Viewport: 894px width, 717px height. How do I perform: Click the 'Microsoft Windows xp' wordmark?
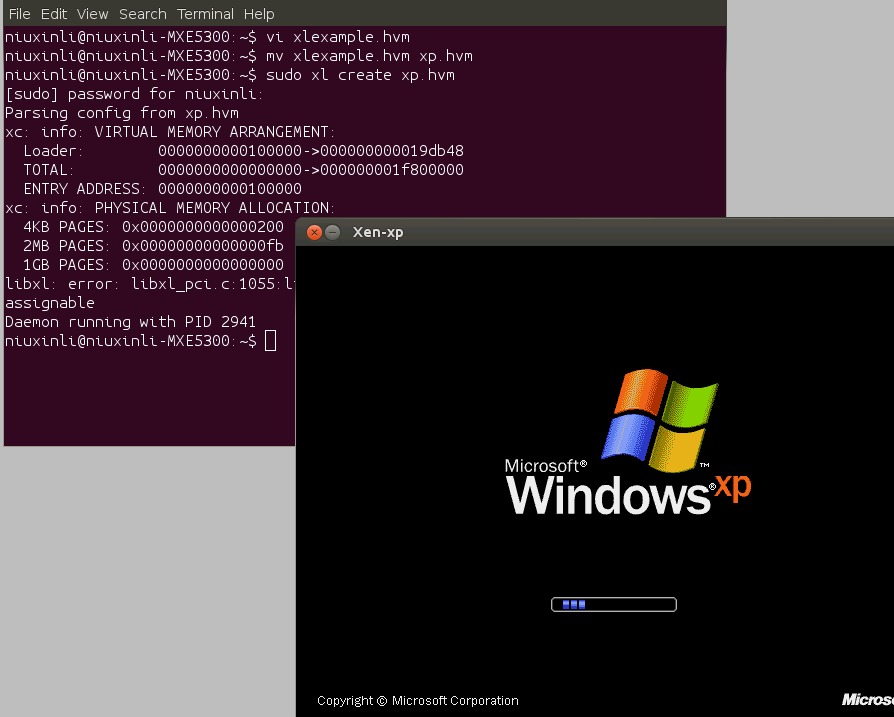tap(628, 487)
